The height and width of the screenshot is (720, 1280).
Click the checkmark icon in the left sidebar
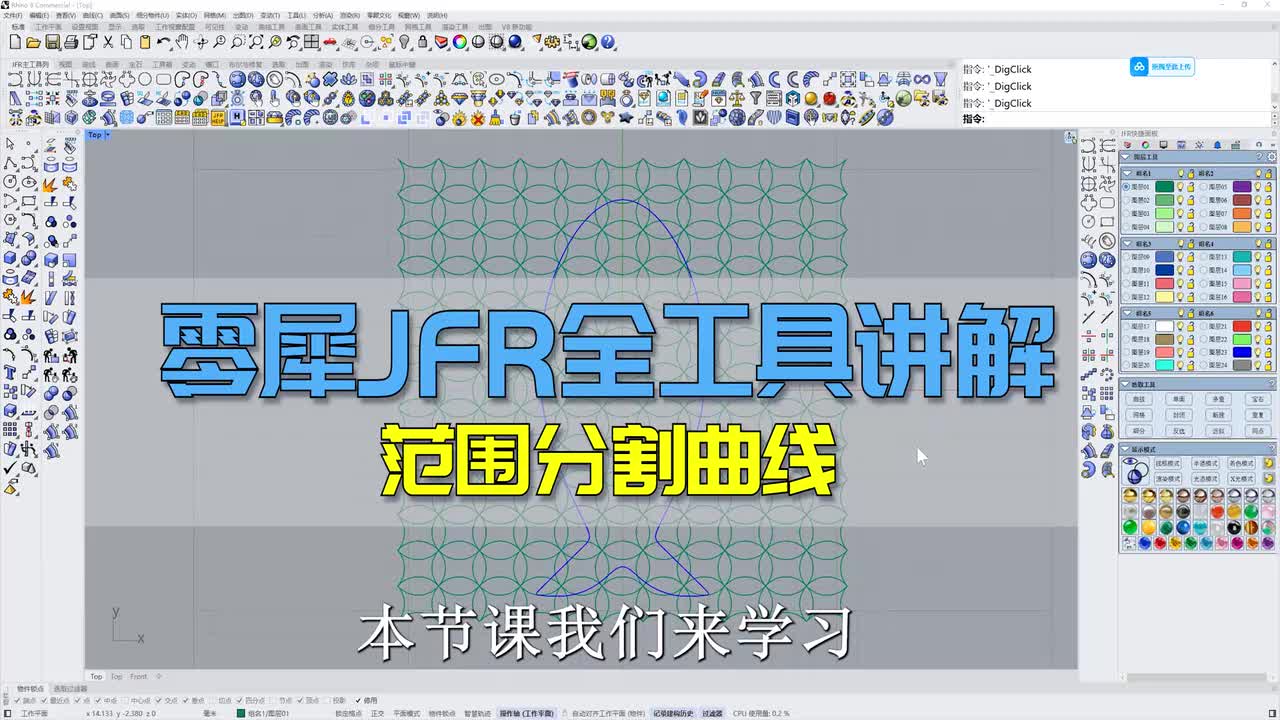click(10, 468)
